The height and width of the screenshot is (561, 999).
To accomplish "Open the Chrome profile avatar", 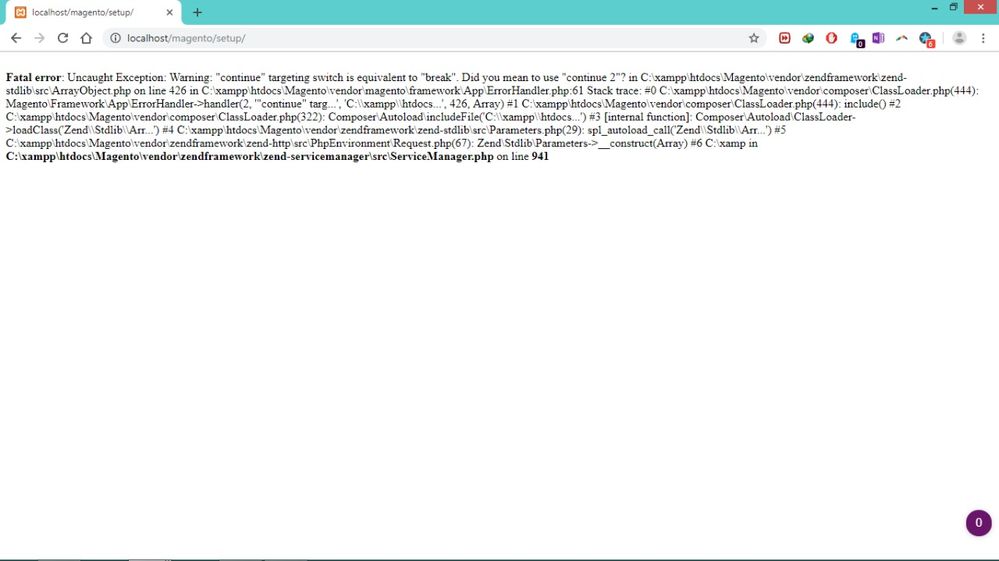I will pos(959,38).
